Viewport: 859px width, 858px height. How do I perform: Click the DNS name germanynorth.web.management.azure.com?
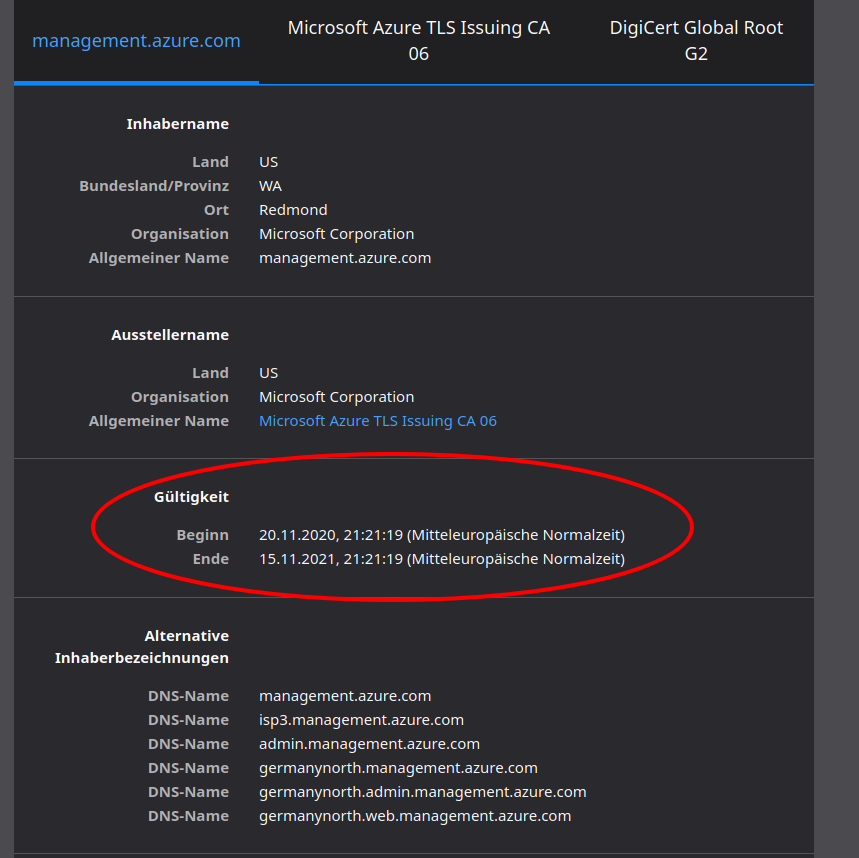coord(415,816)
